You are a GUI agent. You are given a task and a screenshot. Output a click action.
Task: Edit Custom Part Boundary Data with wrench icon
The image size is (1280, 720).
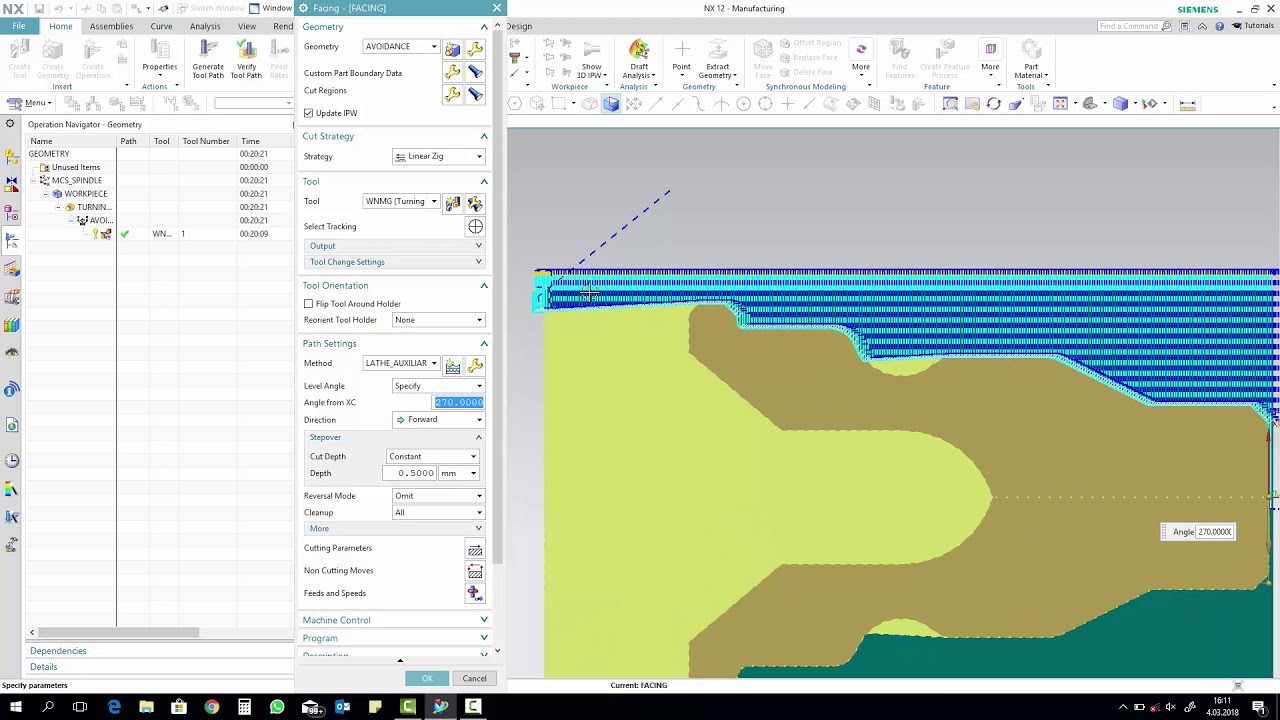pyautogui.click(x=453, y=72)
